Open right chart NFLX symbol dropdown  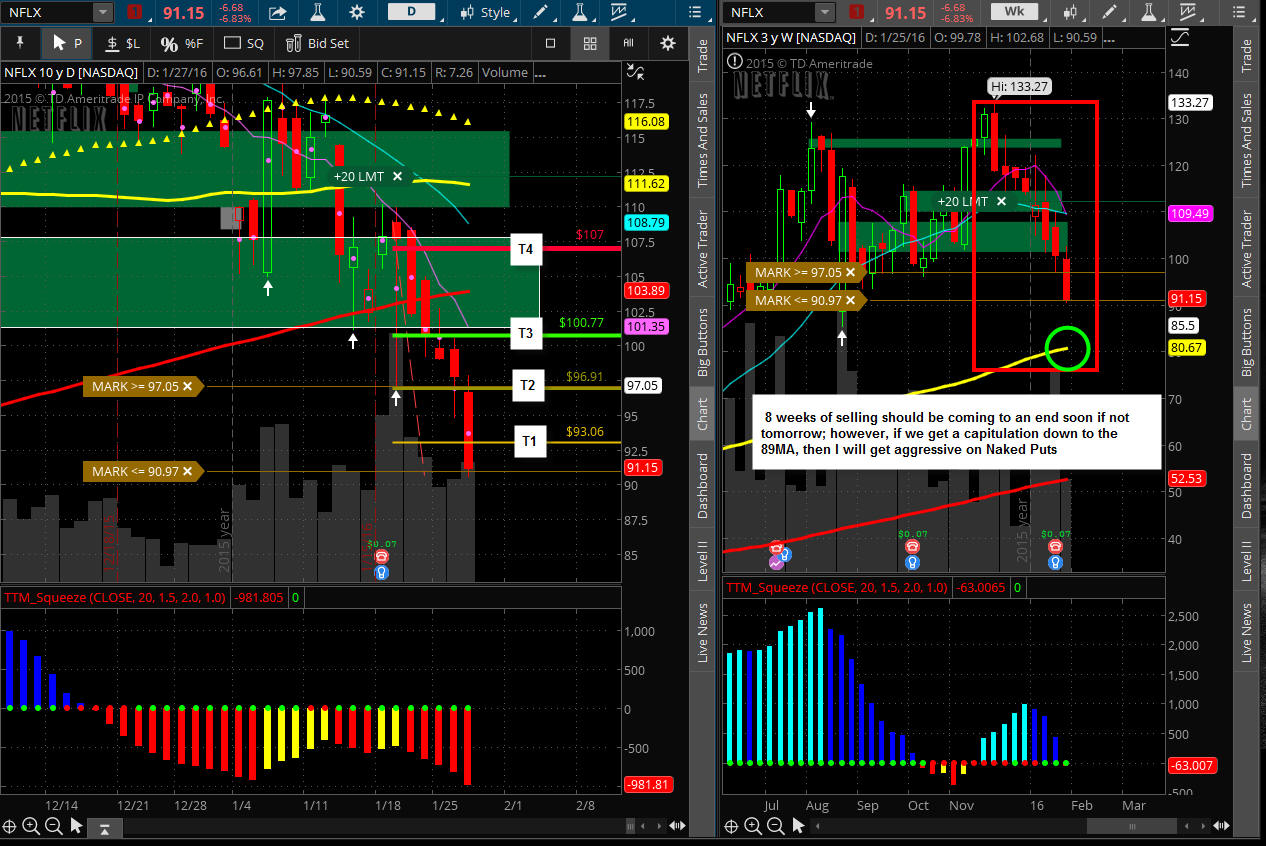tap(824, 13)
